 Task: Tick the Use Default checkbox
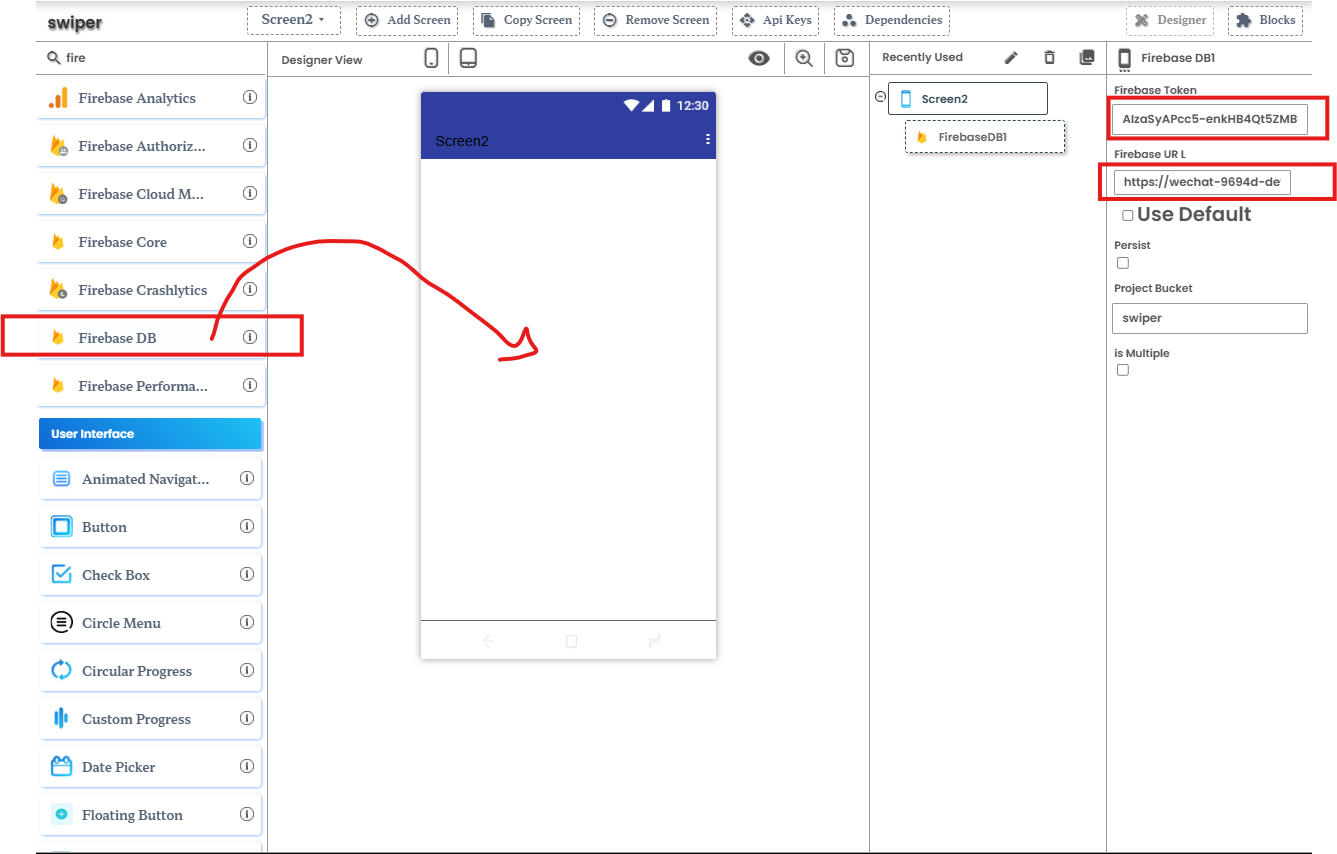pos(1128,215)
